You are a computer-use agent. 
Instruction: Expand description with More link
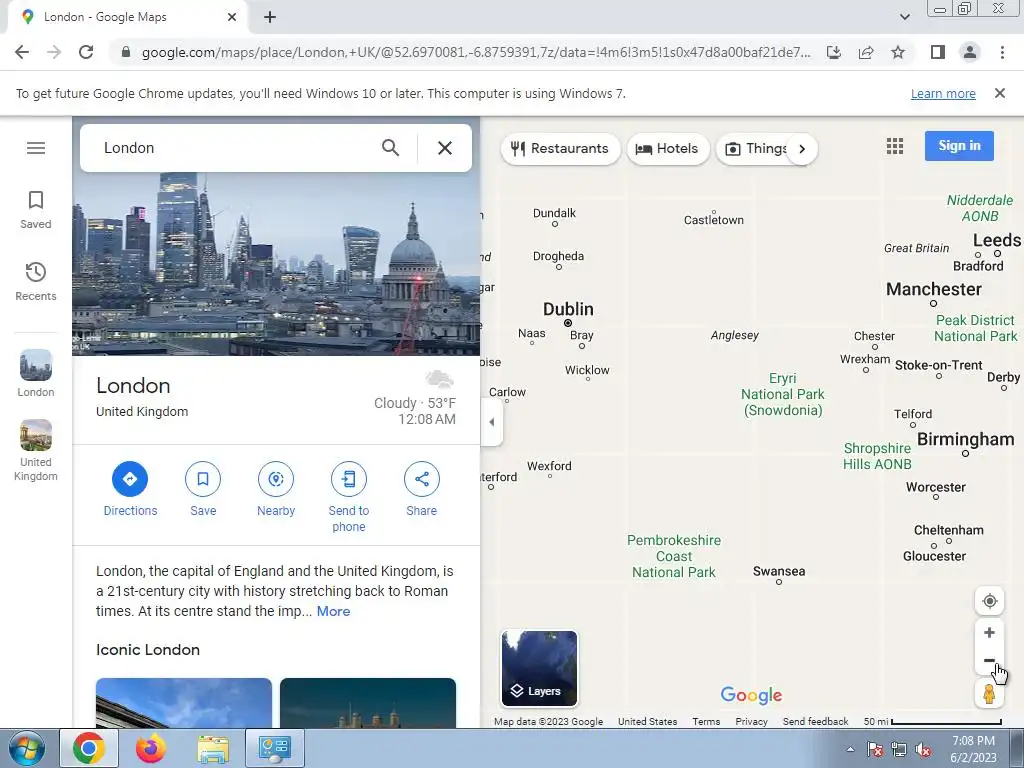[333, 611]
